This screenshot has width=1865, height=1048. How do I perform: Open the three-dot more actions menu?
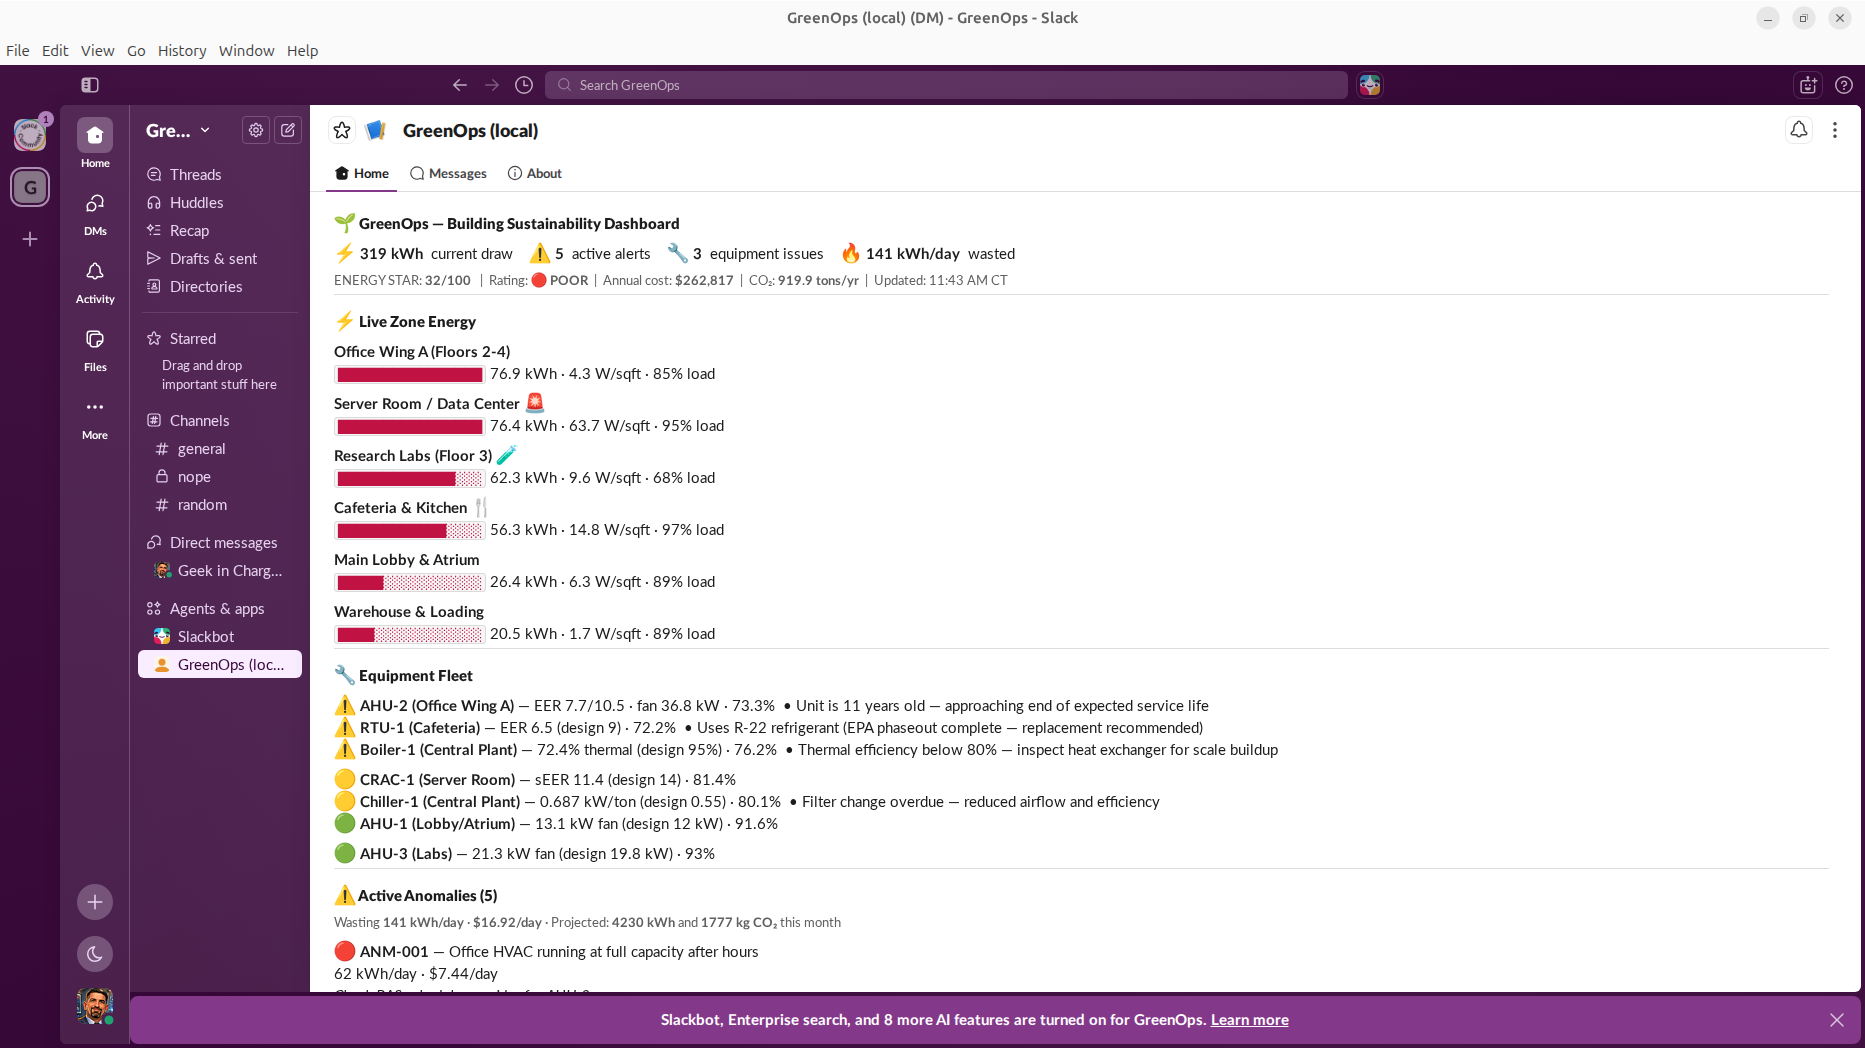(x=1835, y=130)
